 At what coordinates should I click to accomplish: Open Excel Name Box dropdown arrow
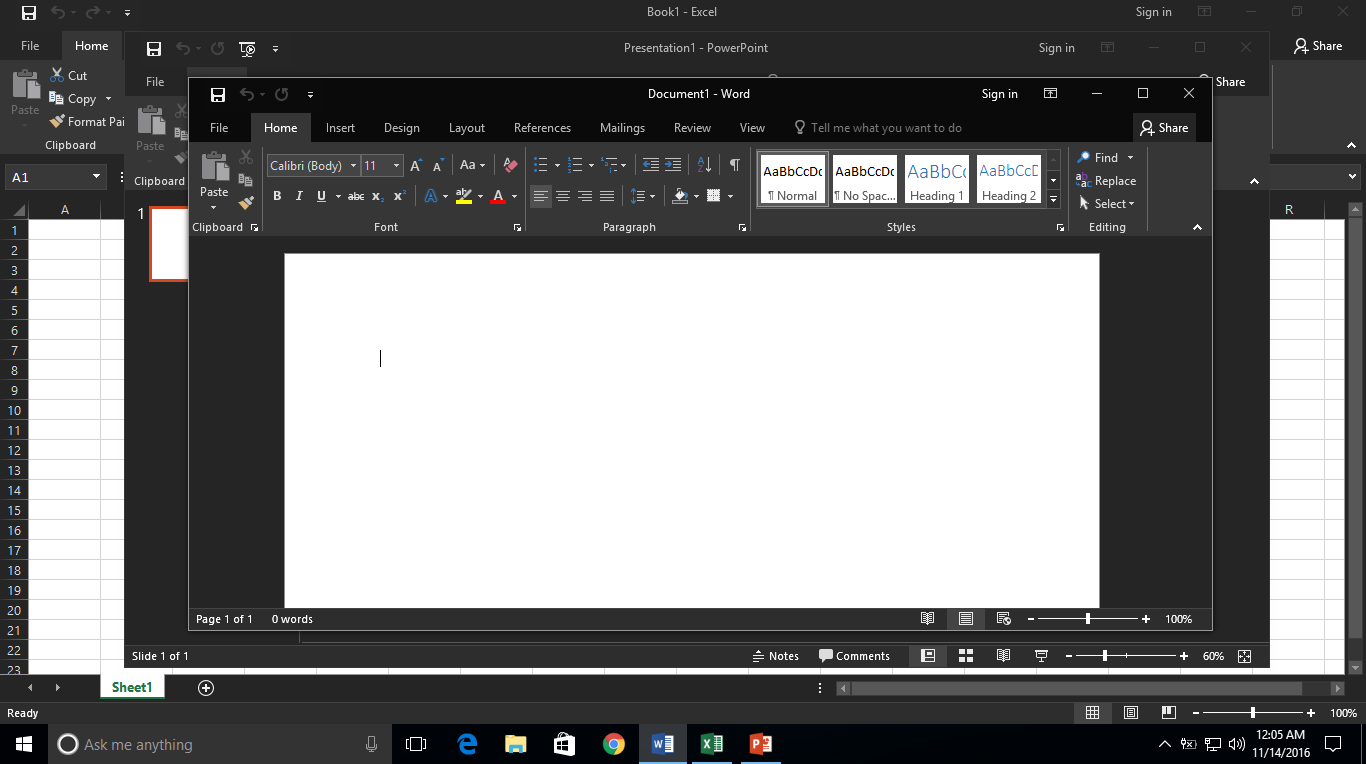[96, 177]
